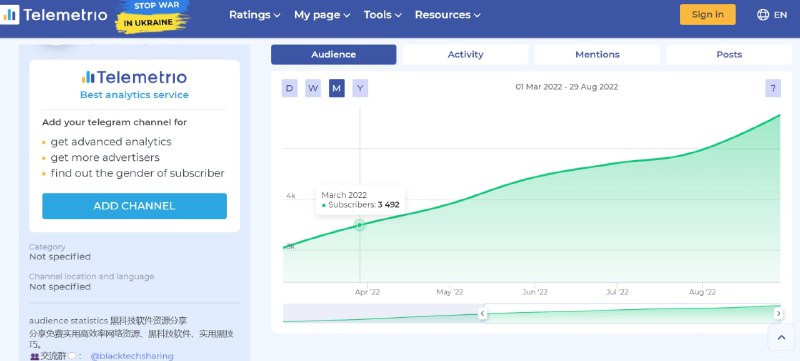The width and height of the screenshot is (800, 361).
Task: Click the Channel location and language label
Action: [x=91, y=276]
